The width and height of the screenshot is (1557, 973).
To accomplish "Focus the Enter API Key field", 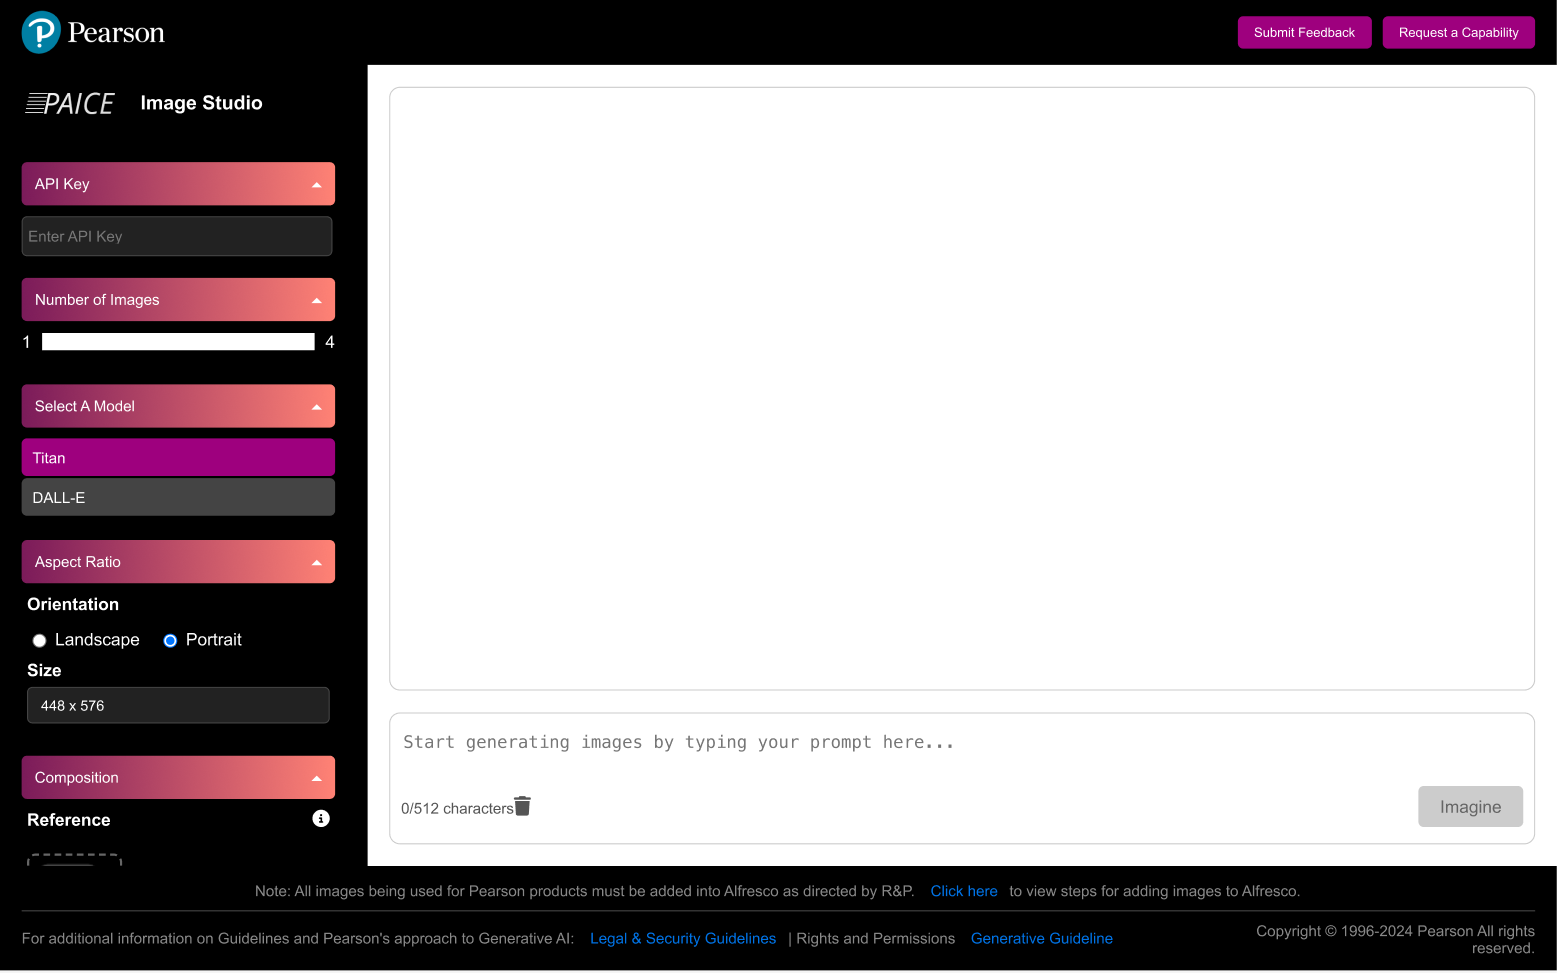I will pyautogui.click(x=177, y=236).
